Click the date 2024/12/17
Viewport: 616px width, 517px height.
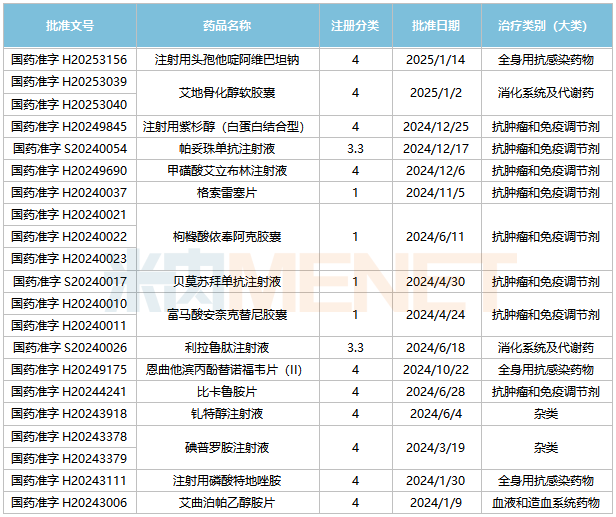(436, 148)
